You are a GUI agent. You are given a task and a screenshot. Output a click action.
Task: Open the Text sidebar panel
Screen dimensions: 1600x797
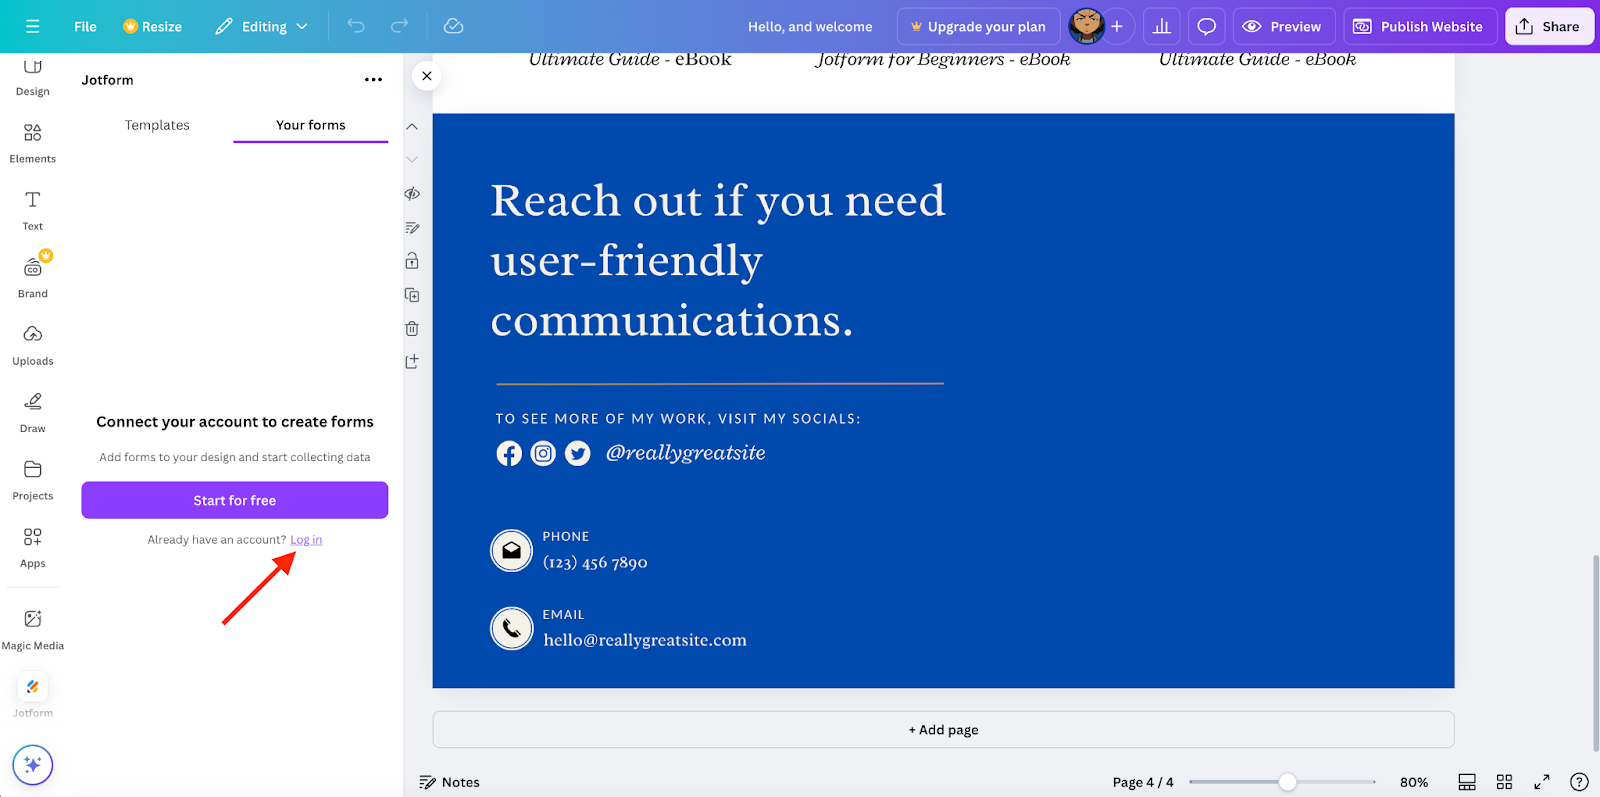click(32, 210)
